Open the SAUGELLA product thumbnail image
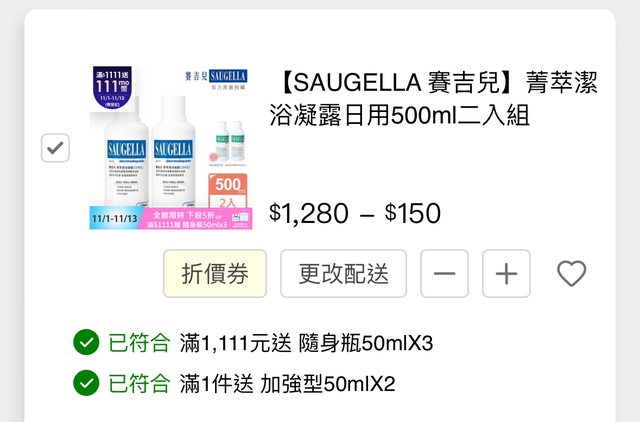Viewport: 640px width, 422px height. click(x=171, y=147)
